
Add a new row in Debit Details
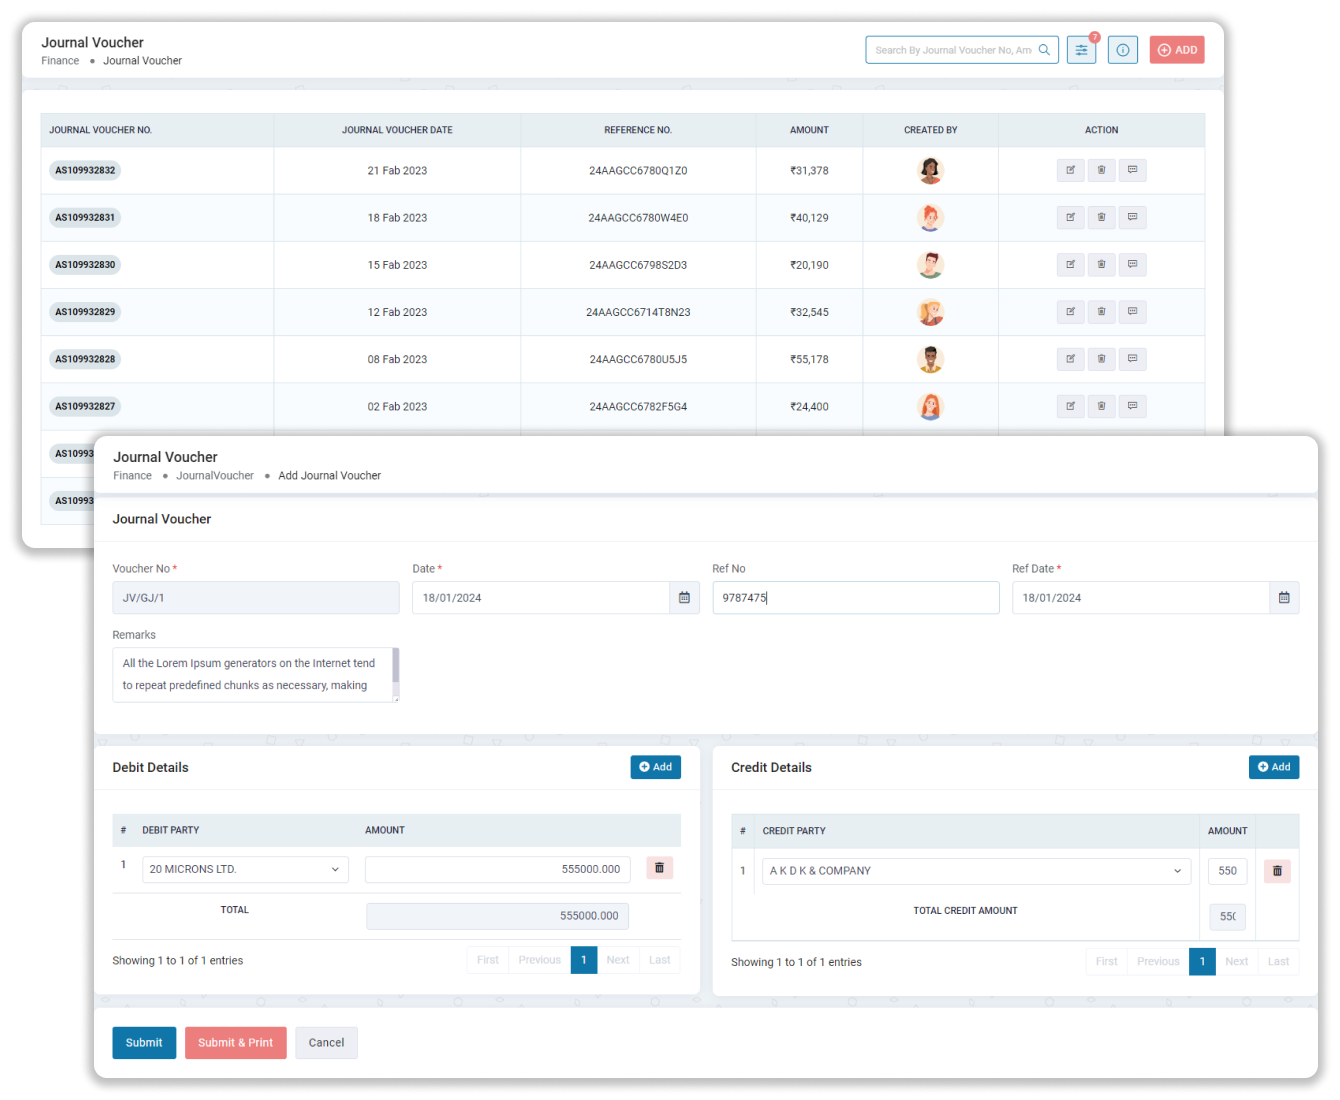655,767
